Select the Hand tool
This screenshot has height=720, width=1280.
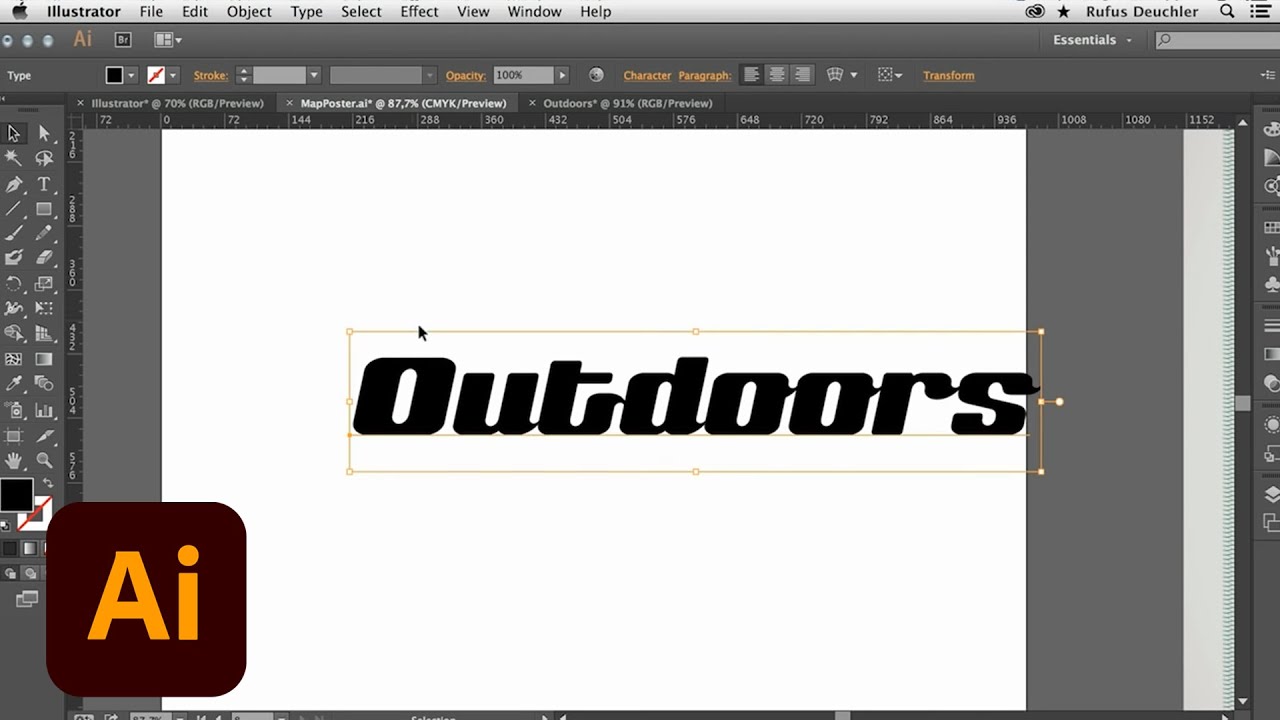[x=14, y=461]
